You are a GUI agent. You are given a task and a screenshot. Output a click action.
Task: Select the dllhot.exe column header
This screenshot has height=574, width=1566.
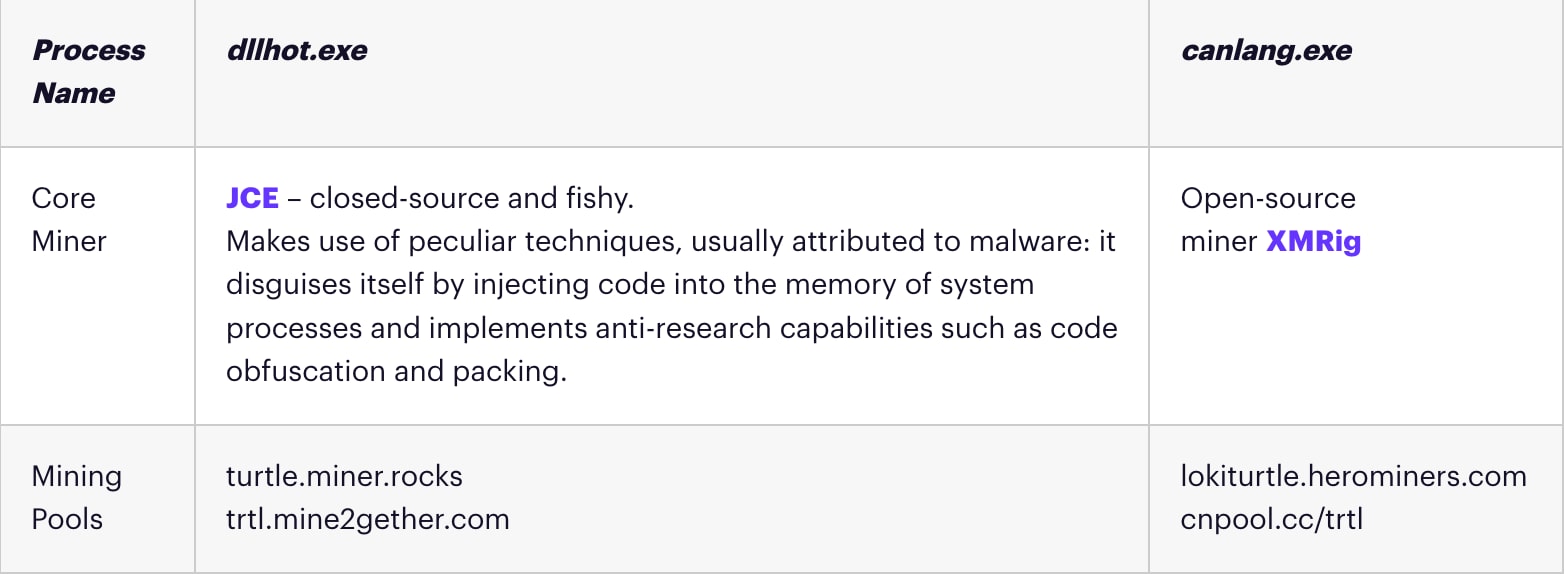[297, 50]
